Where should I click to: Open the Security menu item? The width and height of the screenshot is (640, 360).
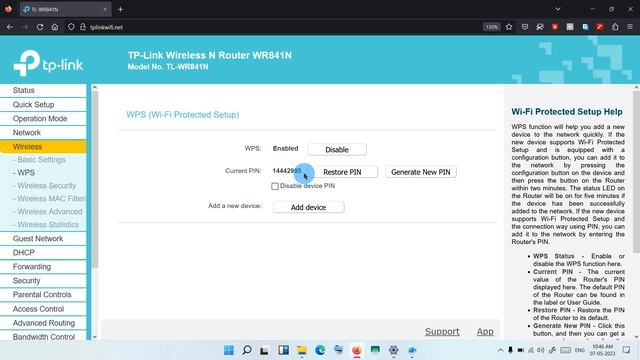(x=43, y=280)
